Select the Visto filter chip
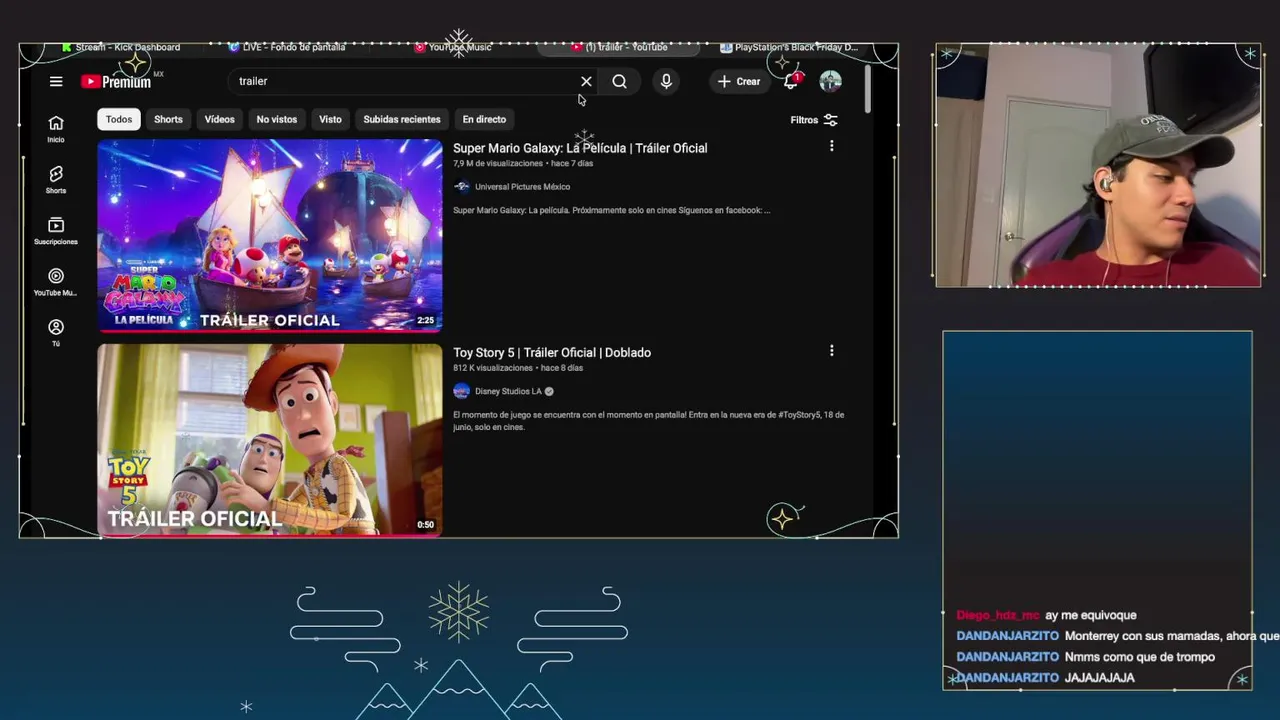Image resolution: width=1280 pixels, height=720 pixels. (x=330, y=119)
